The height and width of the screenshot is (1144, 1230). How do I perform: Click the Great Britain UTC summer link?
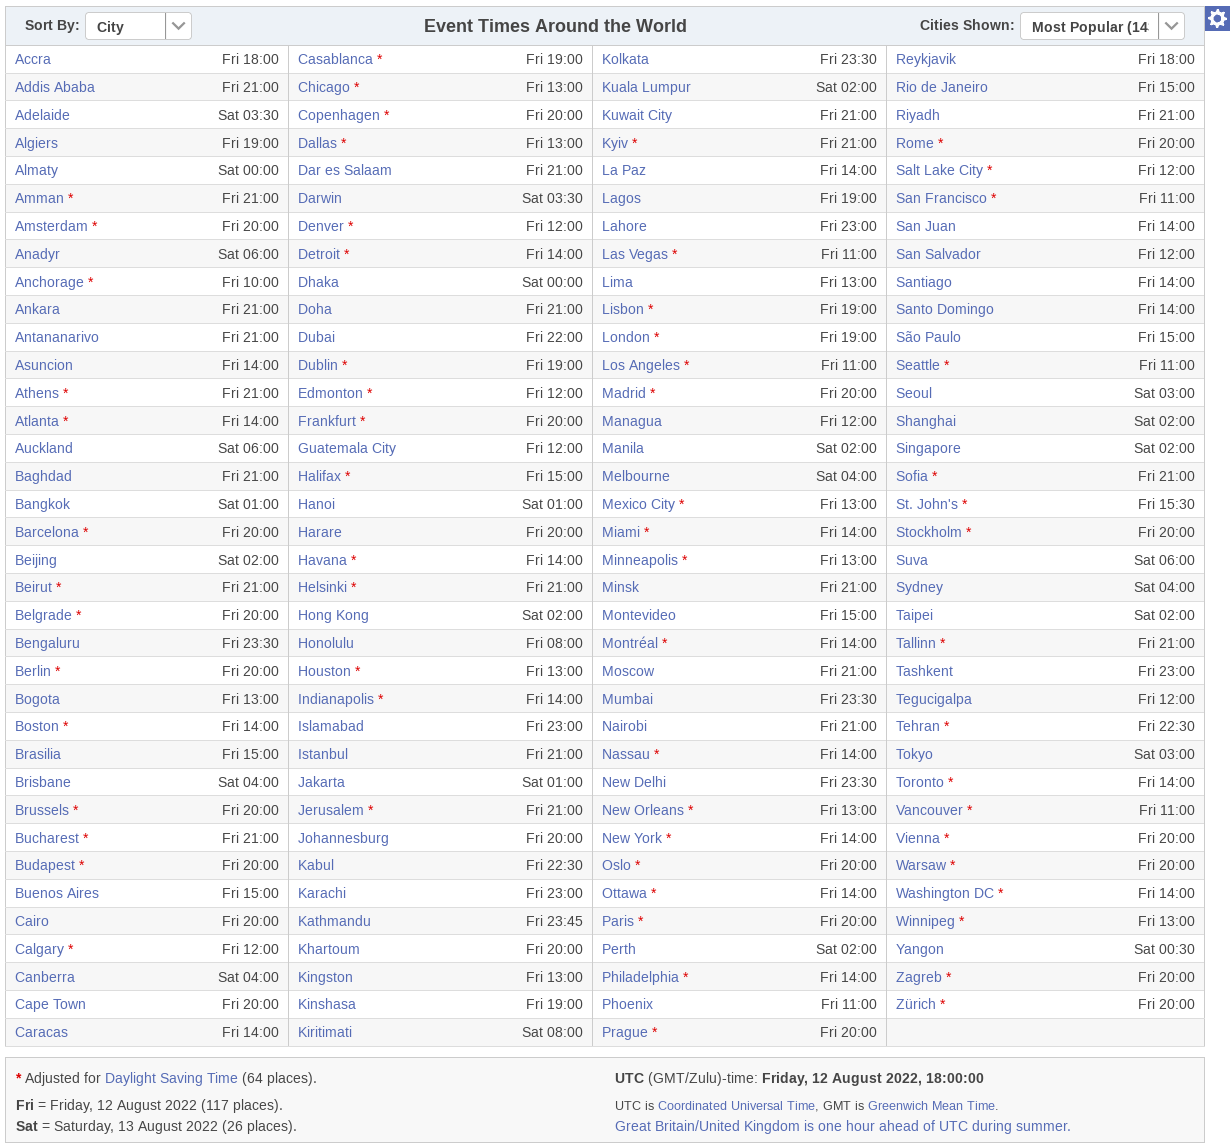[x=842, y=1126]
